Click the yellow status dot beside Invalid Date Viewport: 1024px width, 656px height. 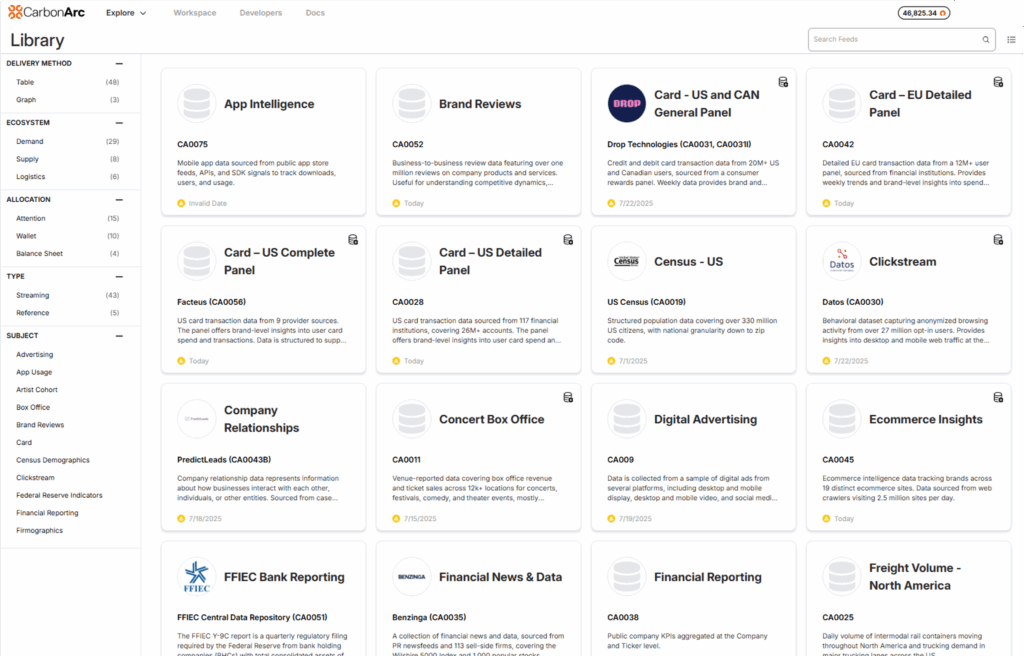(x=181, y=203)
